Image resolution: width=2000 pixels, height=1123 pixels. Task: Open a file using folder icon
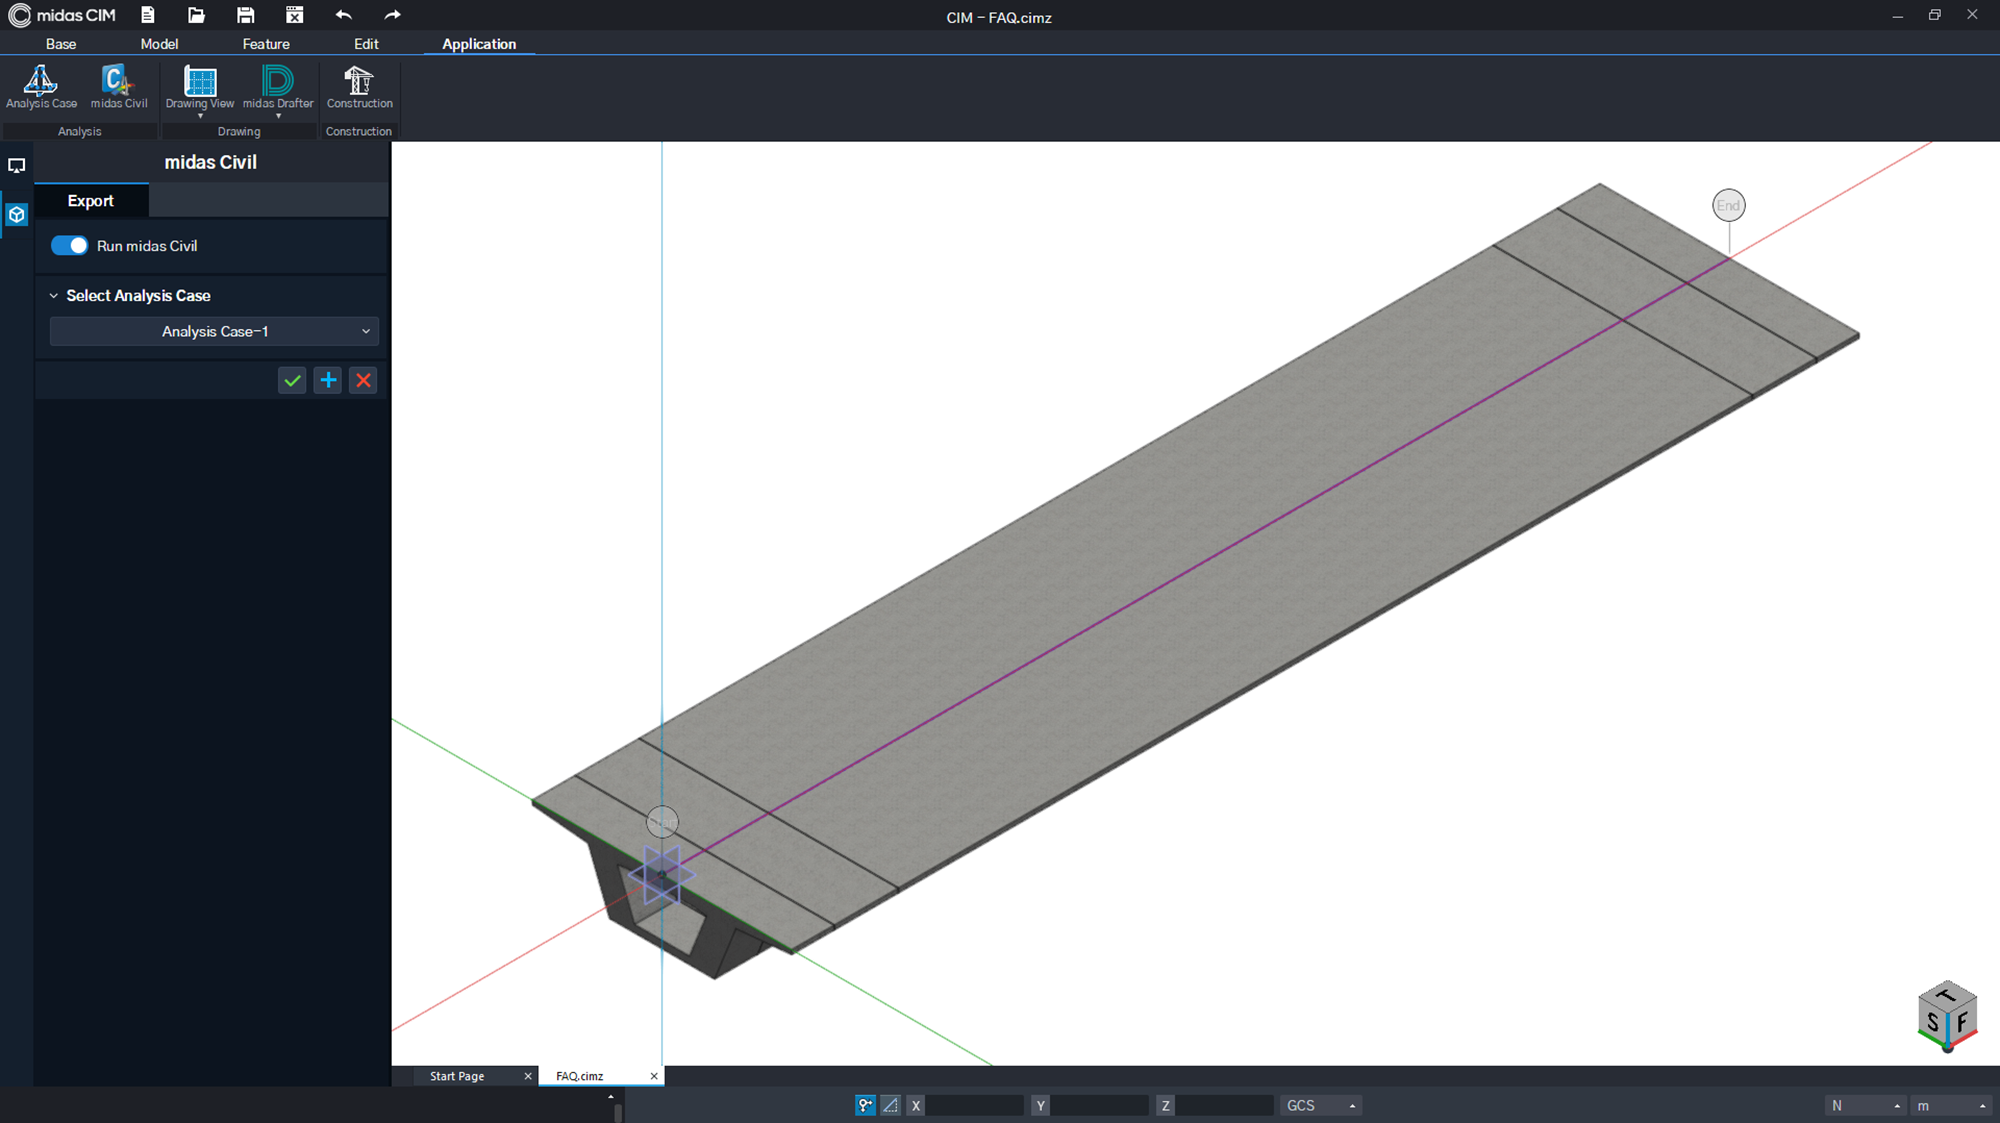[x=196, y=15]
